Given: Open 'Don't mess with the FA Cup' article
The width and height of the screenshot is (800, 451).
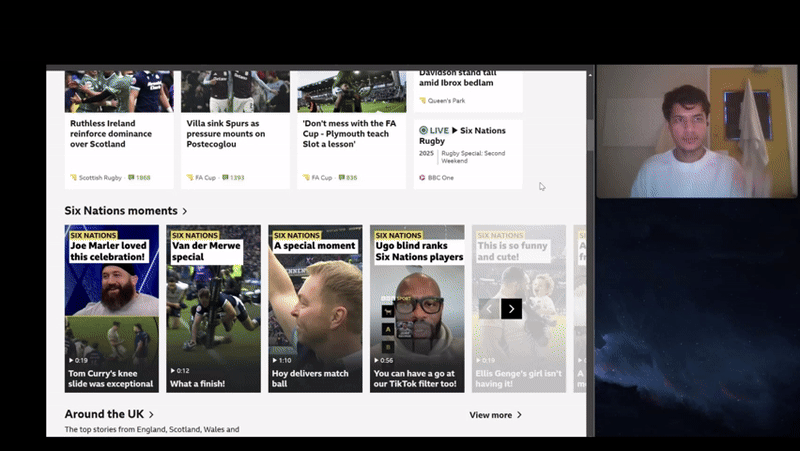Looking at the screenshot, I should 349,134.
